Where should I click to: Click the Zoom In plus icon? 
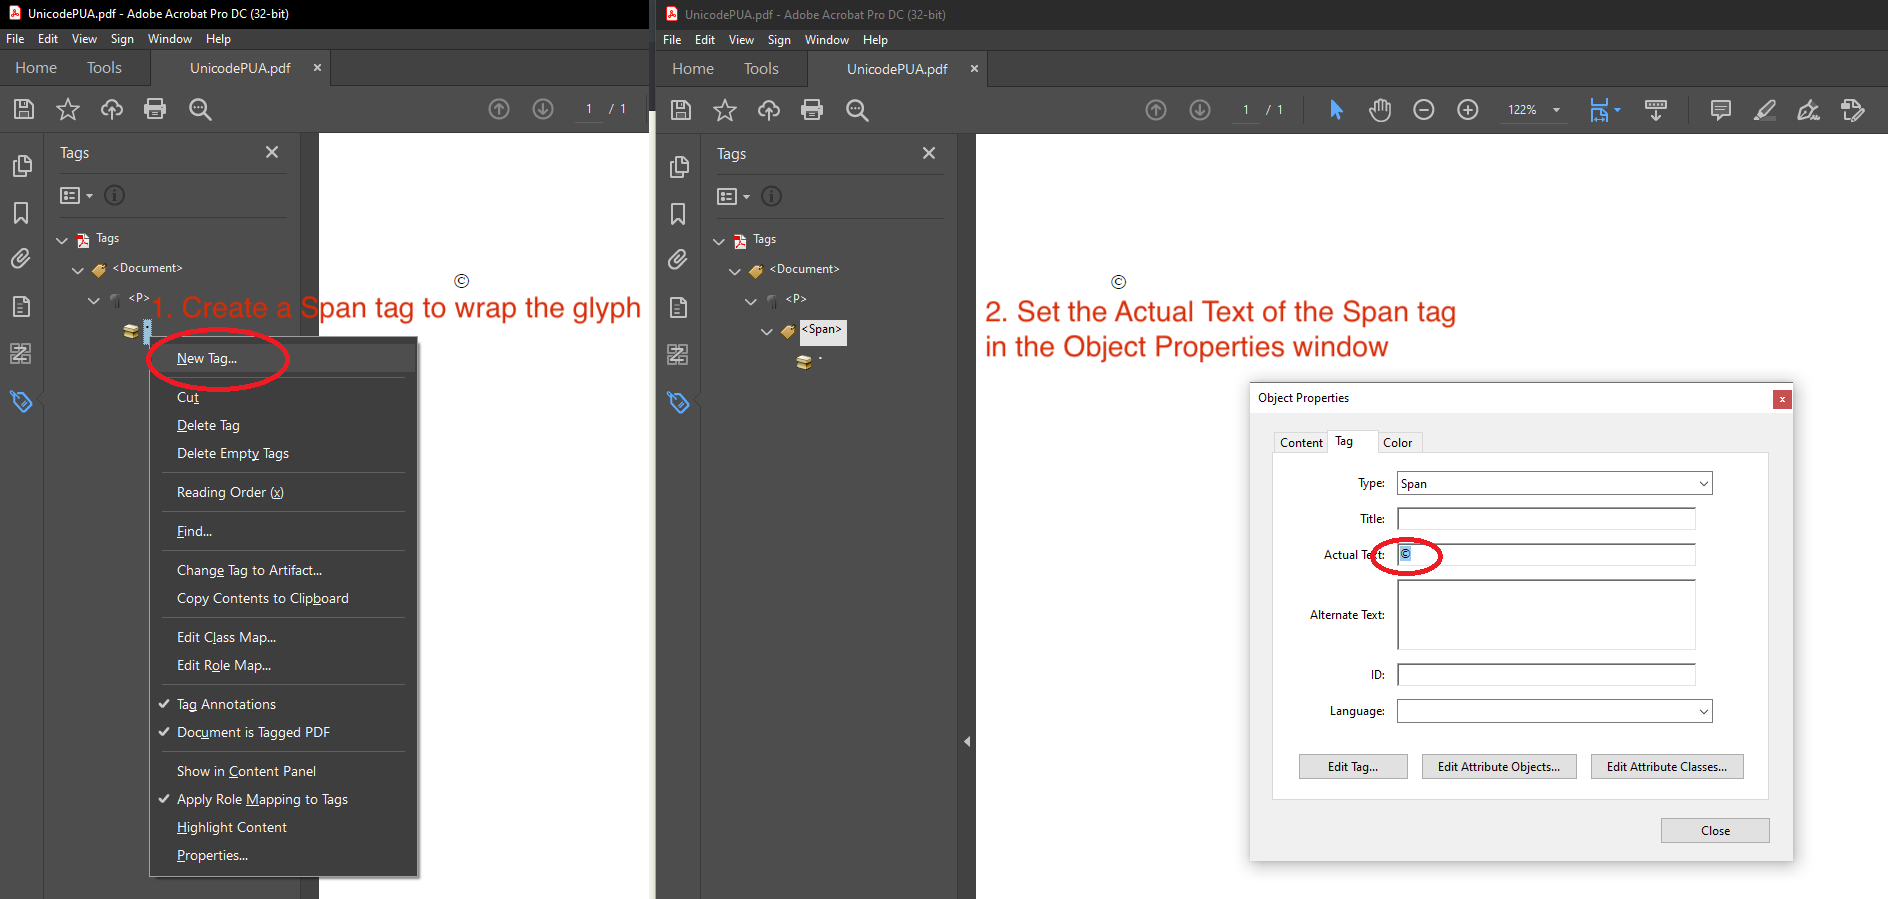pyautogui.click(x=1467, y=110)
